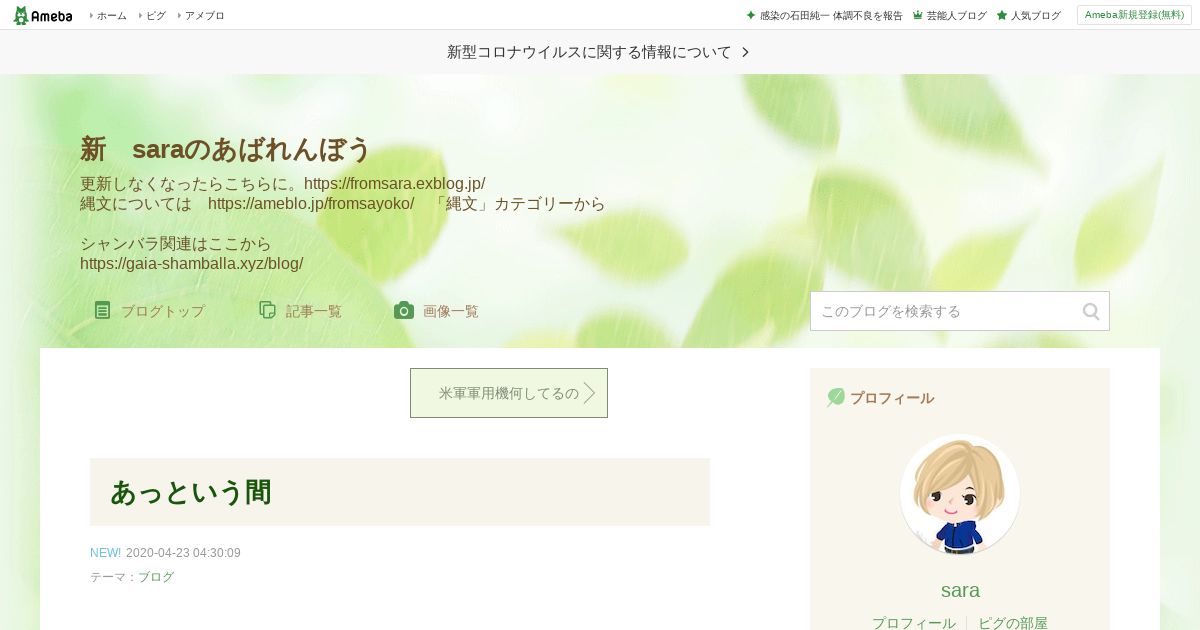Click the crown icon beside 芸能人ブログ
Viewport: 1200px width, 630px height.
[918, 16]
